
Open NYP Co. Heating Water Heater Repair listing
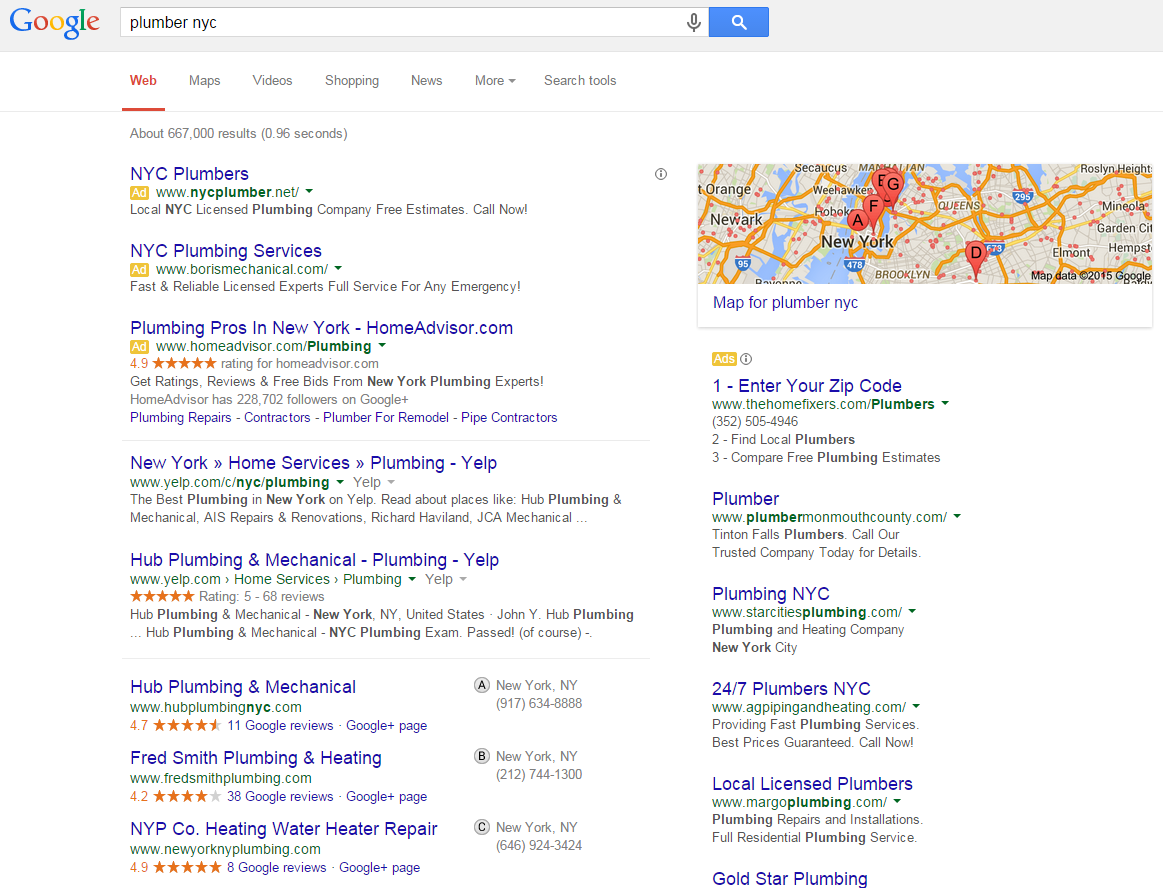click(x=283, y=829)
